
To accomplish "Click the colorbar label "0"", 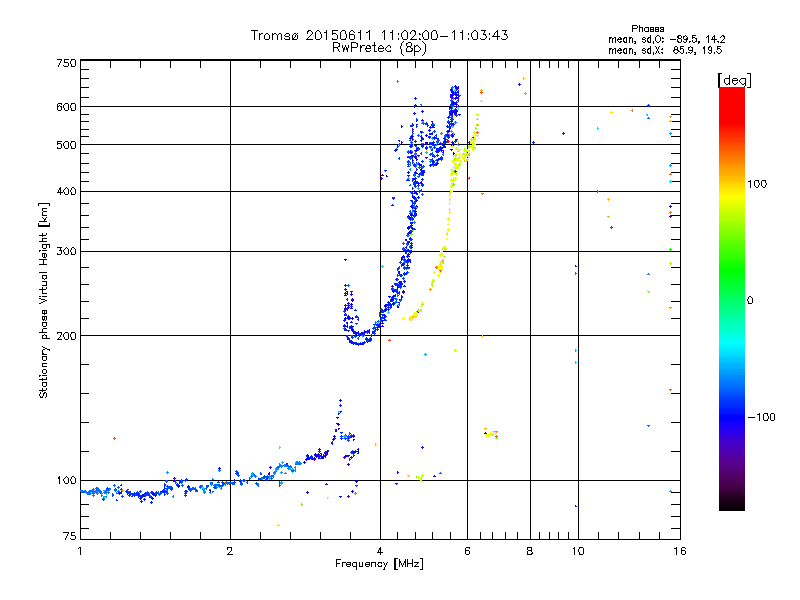I will [749, 301].
